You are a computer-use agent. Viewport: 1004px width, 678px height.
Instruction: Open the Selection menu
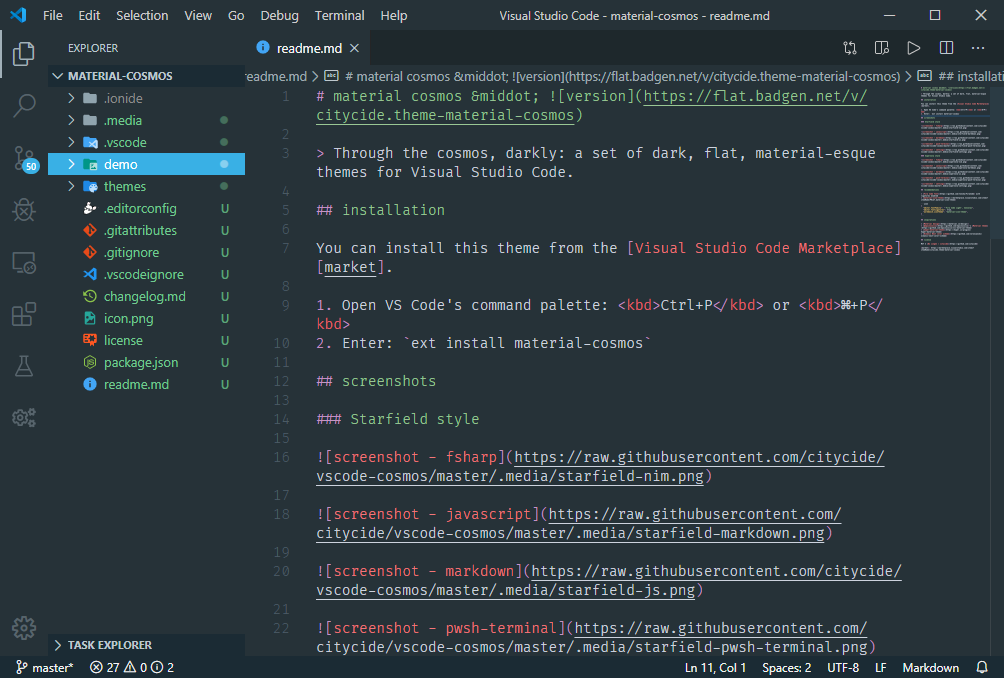point(142,15)
